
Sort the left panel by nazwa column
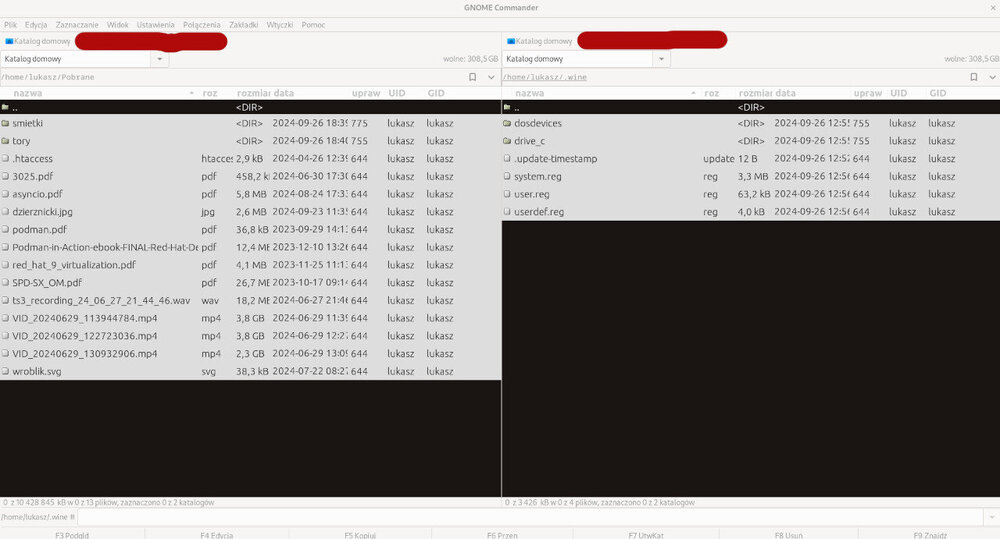(x=28, y=93)
